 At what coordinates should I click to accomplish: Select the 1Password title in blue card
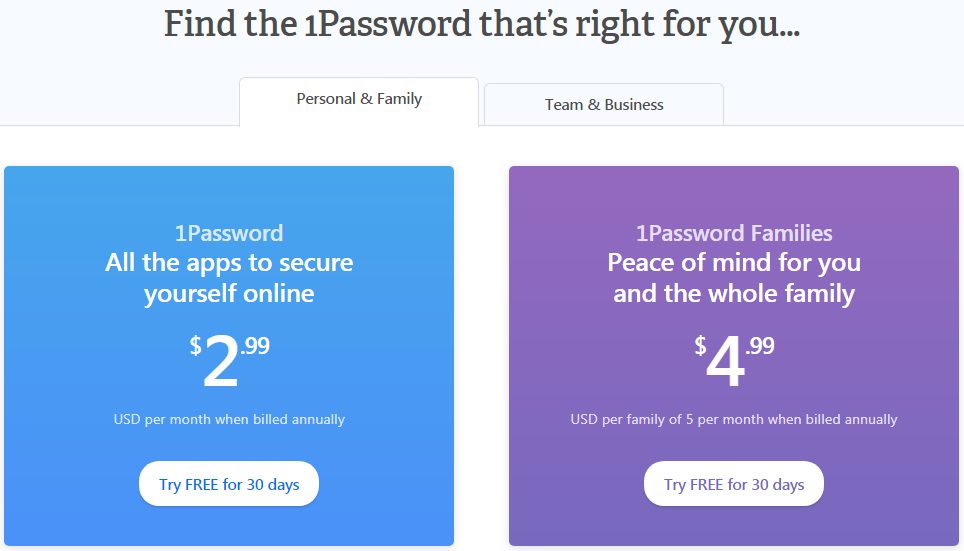coord(229,233)
